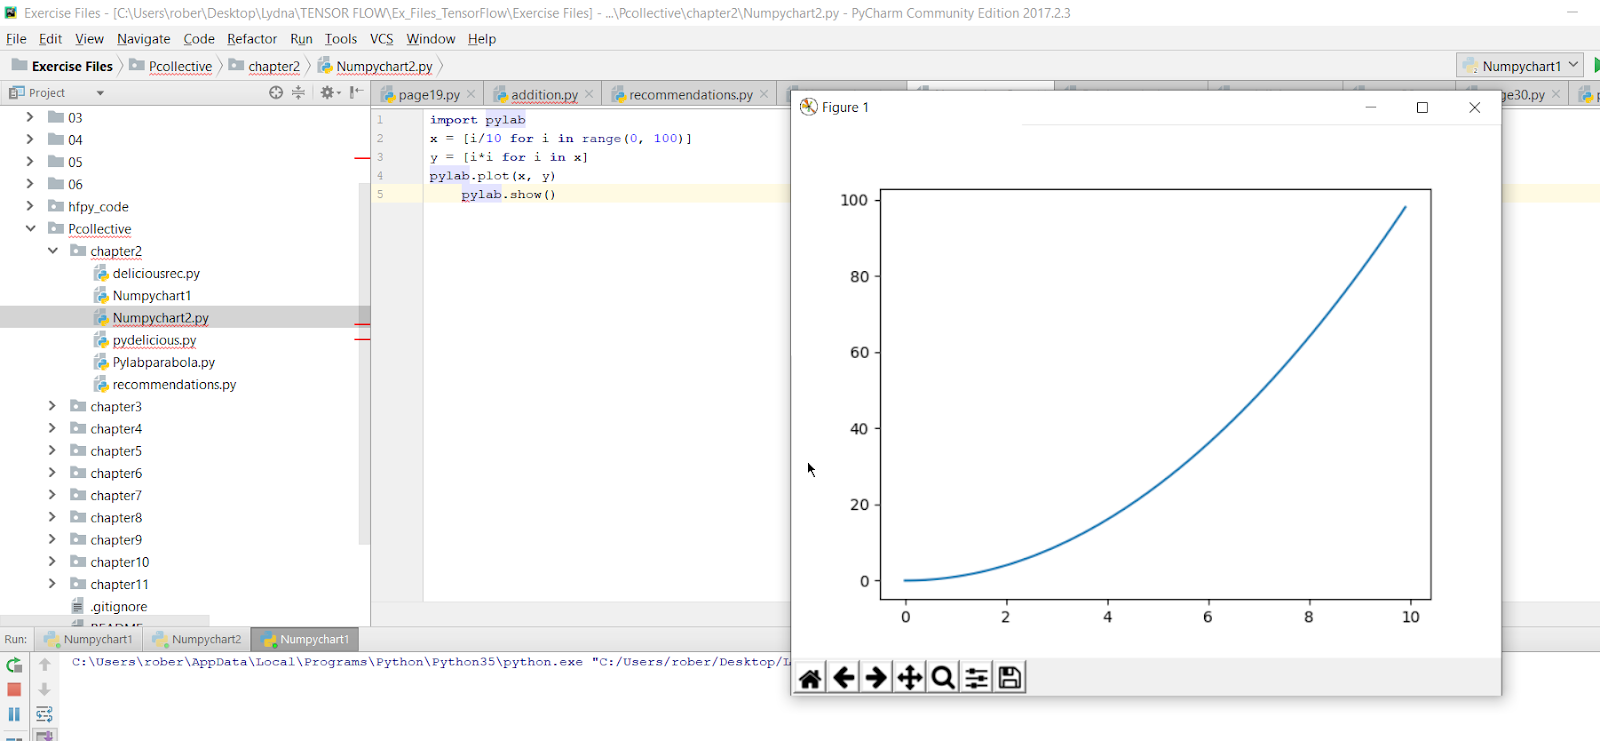Viewport: 1600px width, 741px height.
Task: Expand the chapter11 folder
Action: click(52, 584)
